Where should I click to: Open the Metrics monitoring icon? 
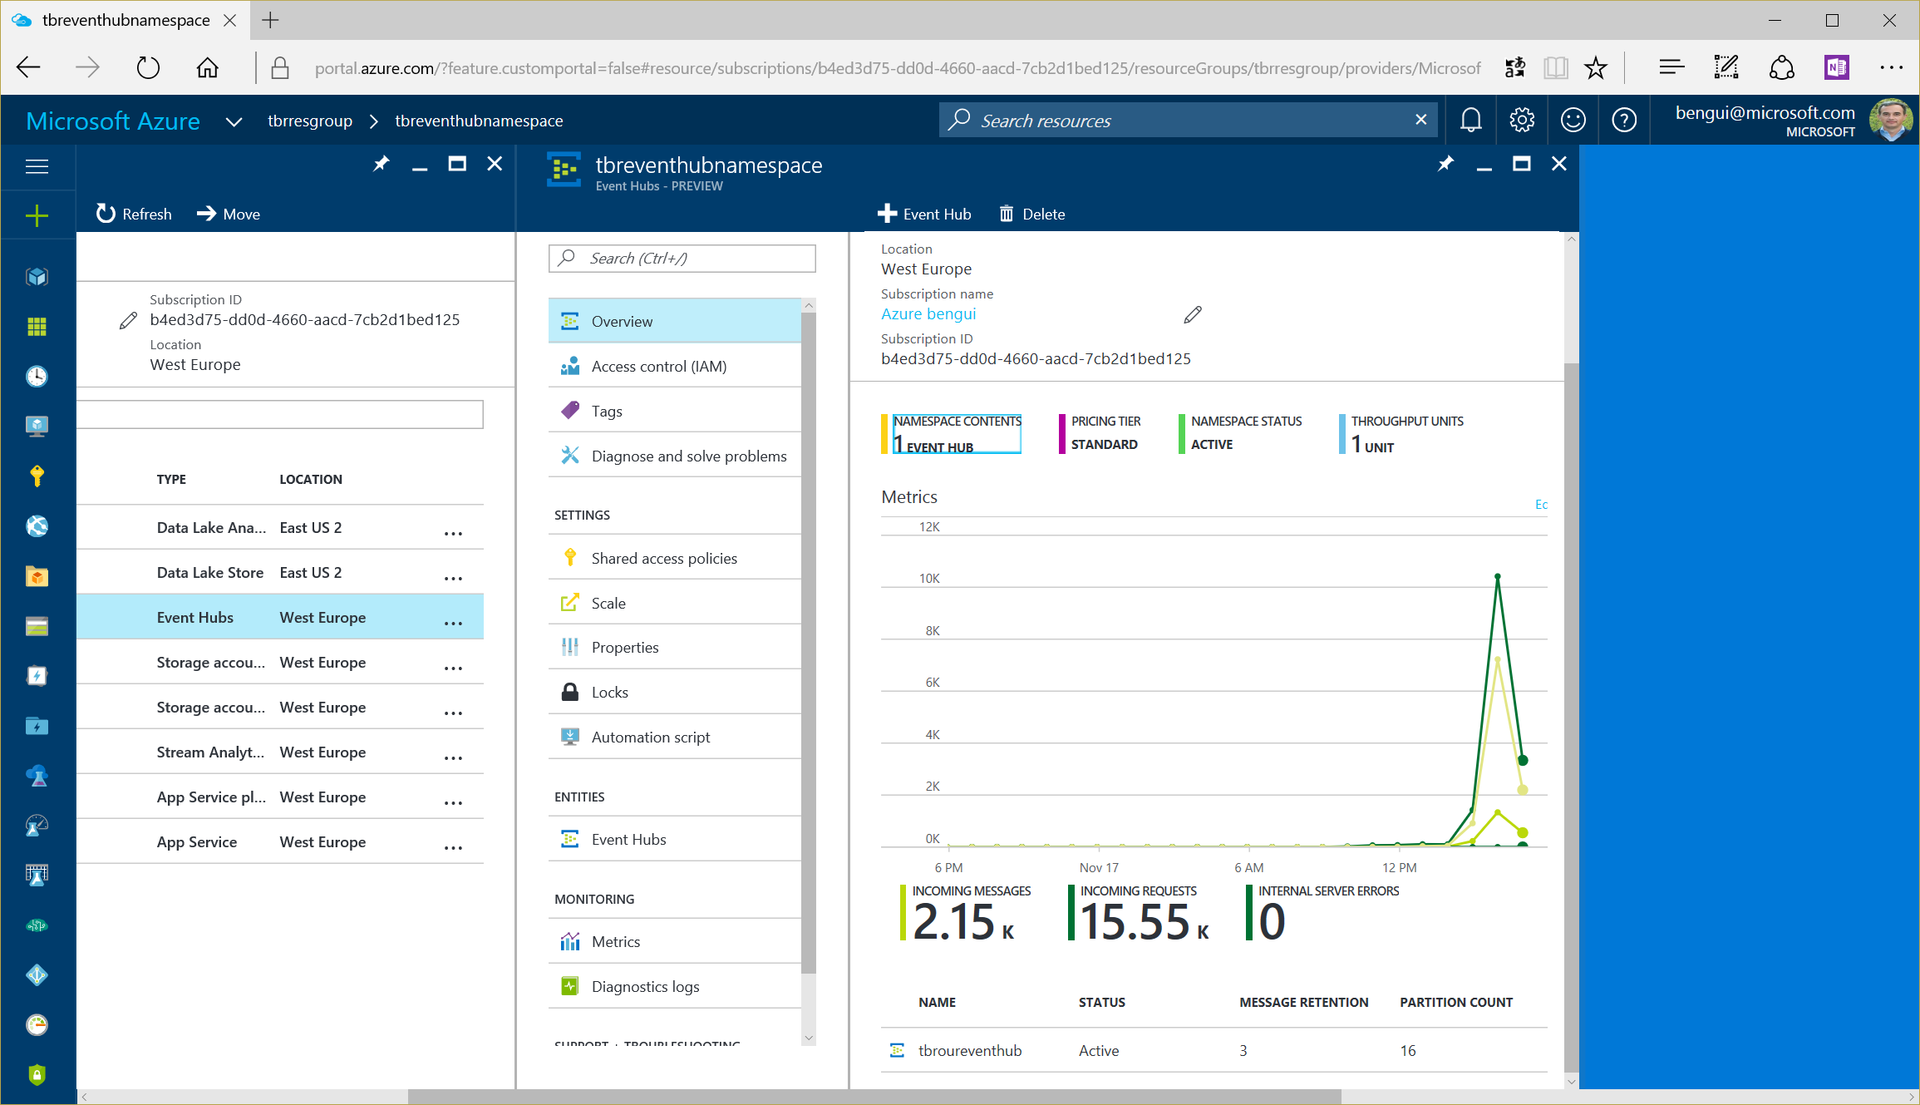click(x=570, y=940)
